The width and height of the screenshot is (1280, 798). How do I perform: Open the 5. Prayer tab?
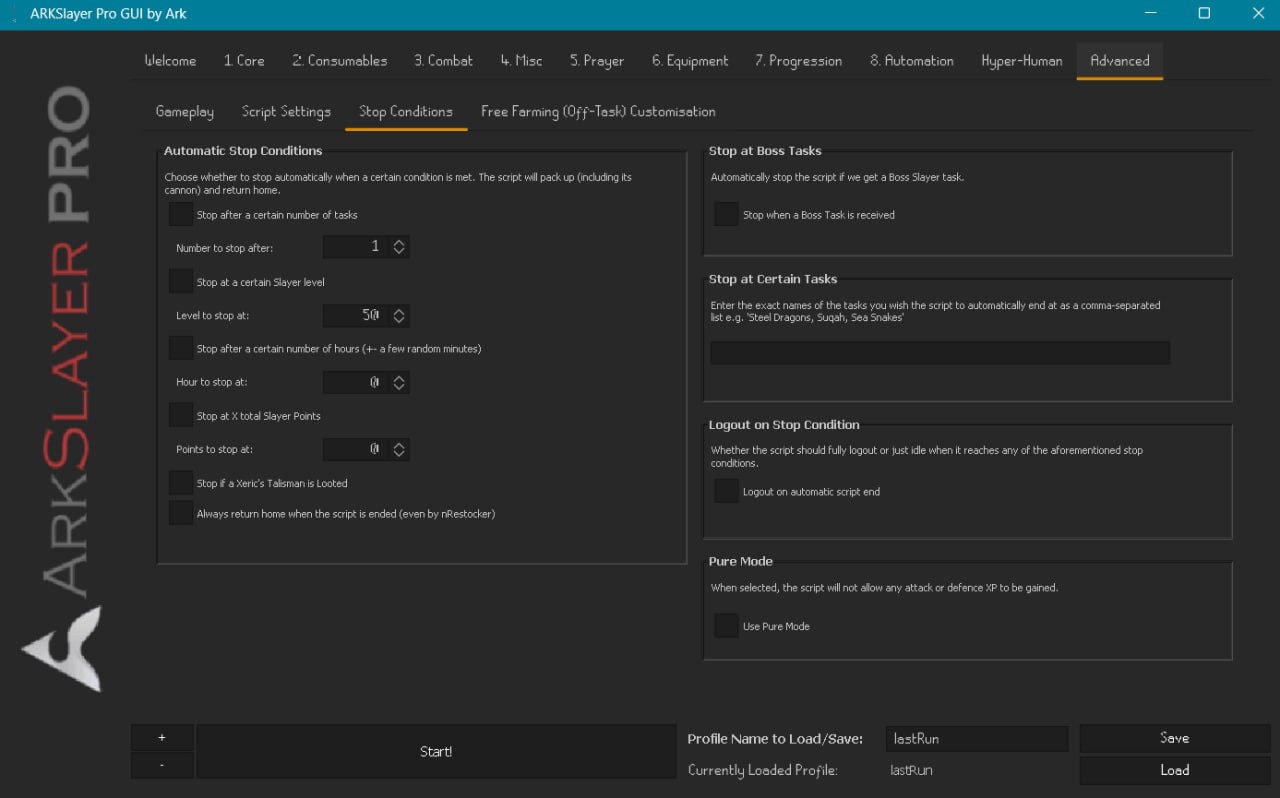click(x=597, y=61)
